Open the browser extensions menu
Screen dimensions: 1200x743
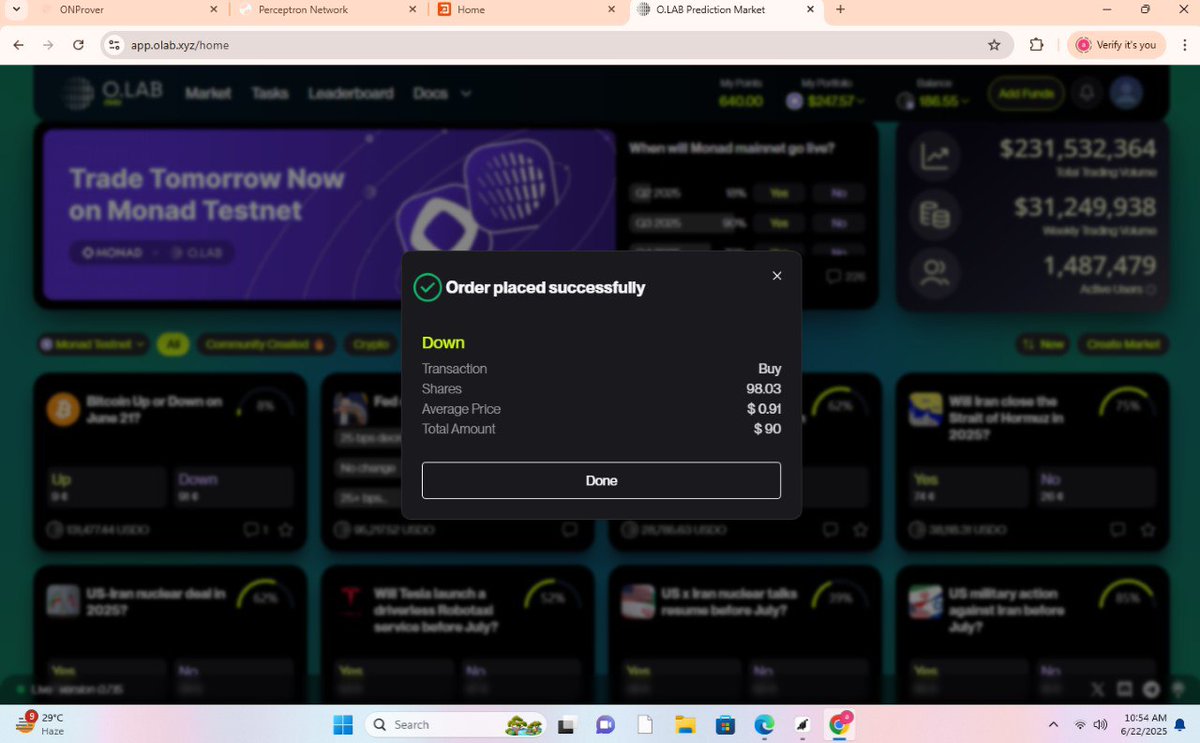(x=1036, y=45)
